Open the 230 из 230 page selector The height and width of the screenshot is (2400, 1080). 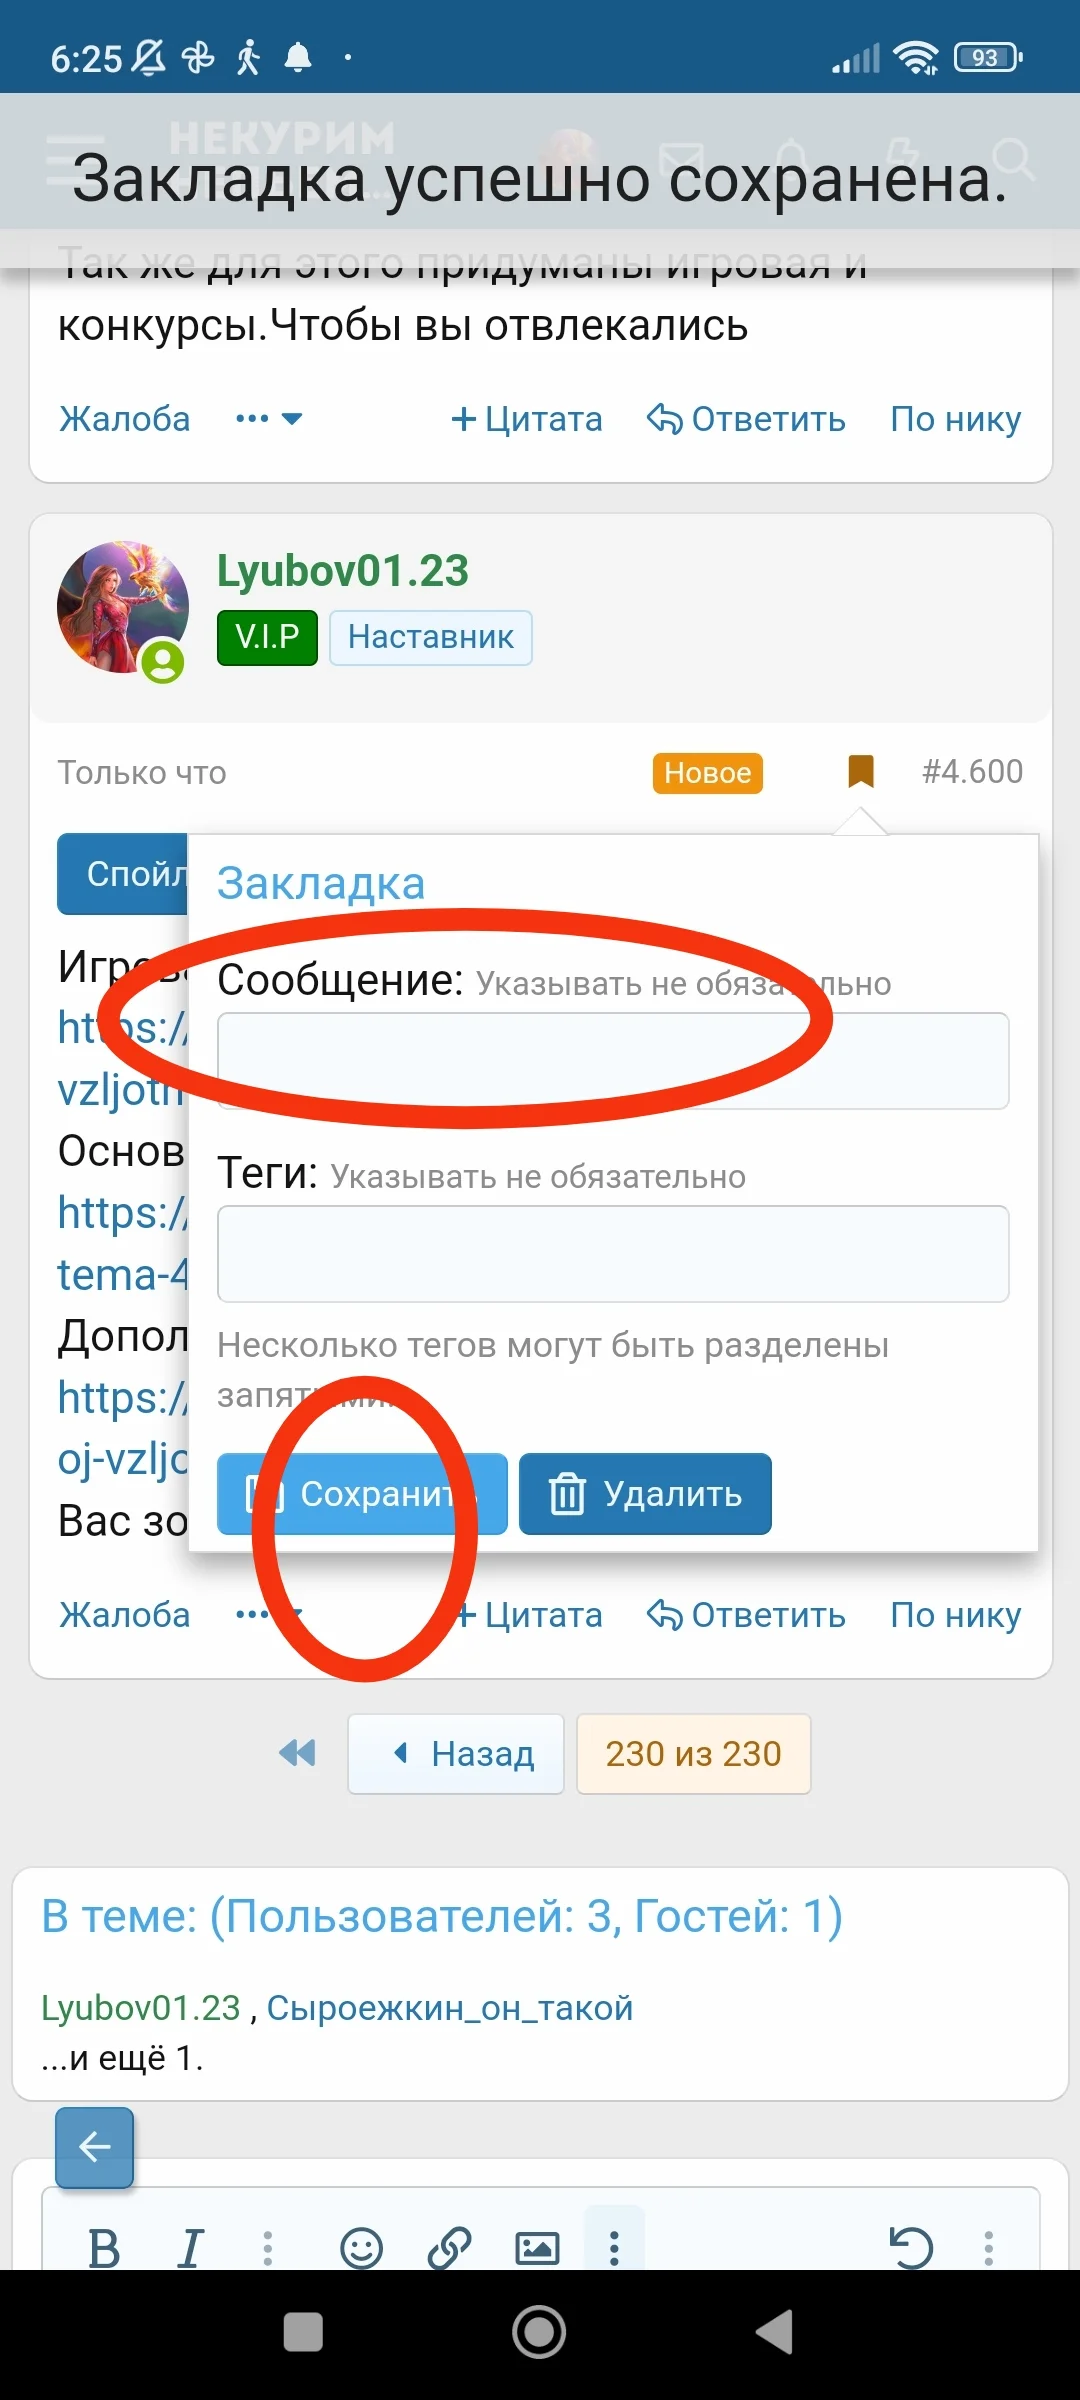tap(694, 1754)
